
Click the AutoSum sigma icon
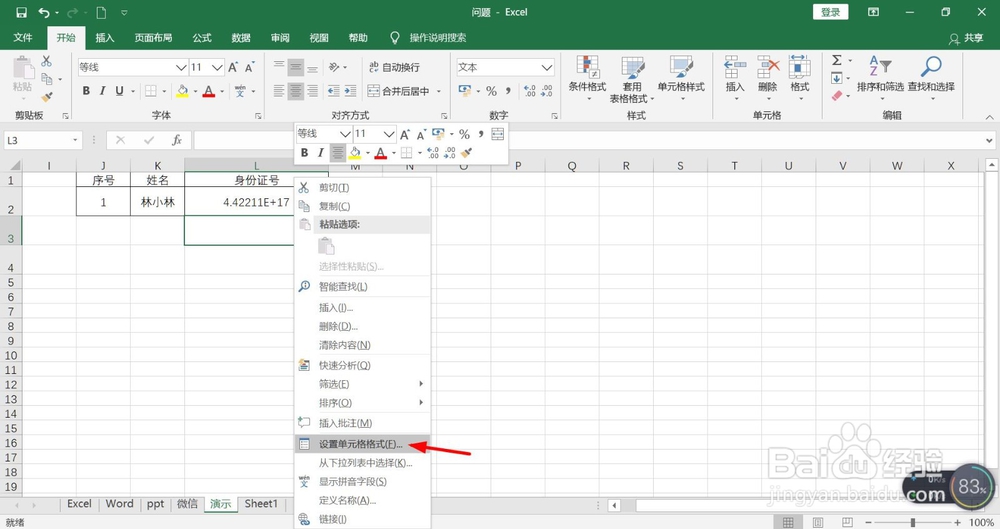(x=837, y=60)
